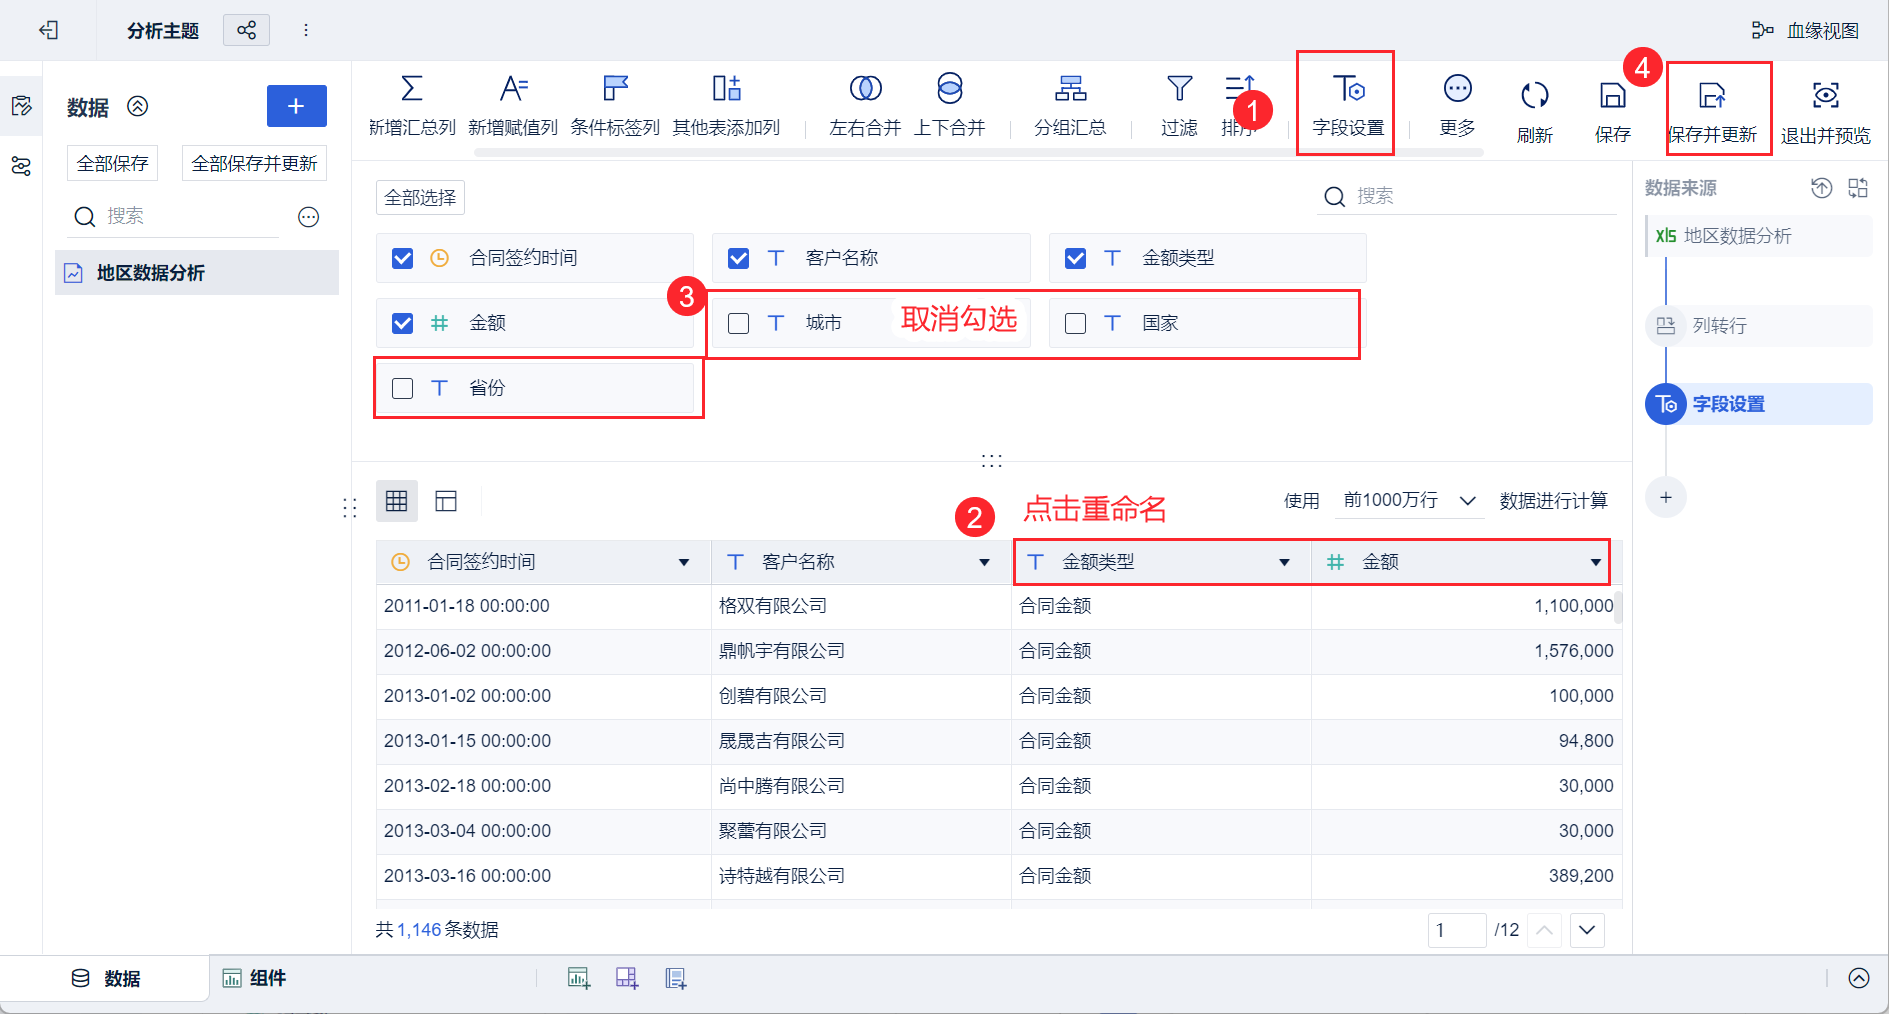Check 城市 field checkbox
Image resolution: width=1889 pixels, height=1014 pixels.
739,323
